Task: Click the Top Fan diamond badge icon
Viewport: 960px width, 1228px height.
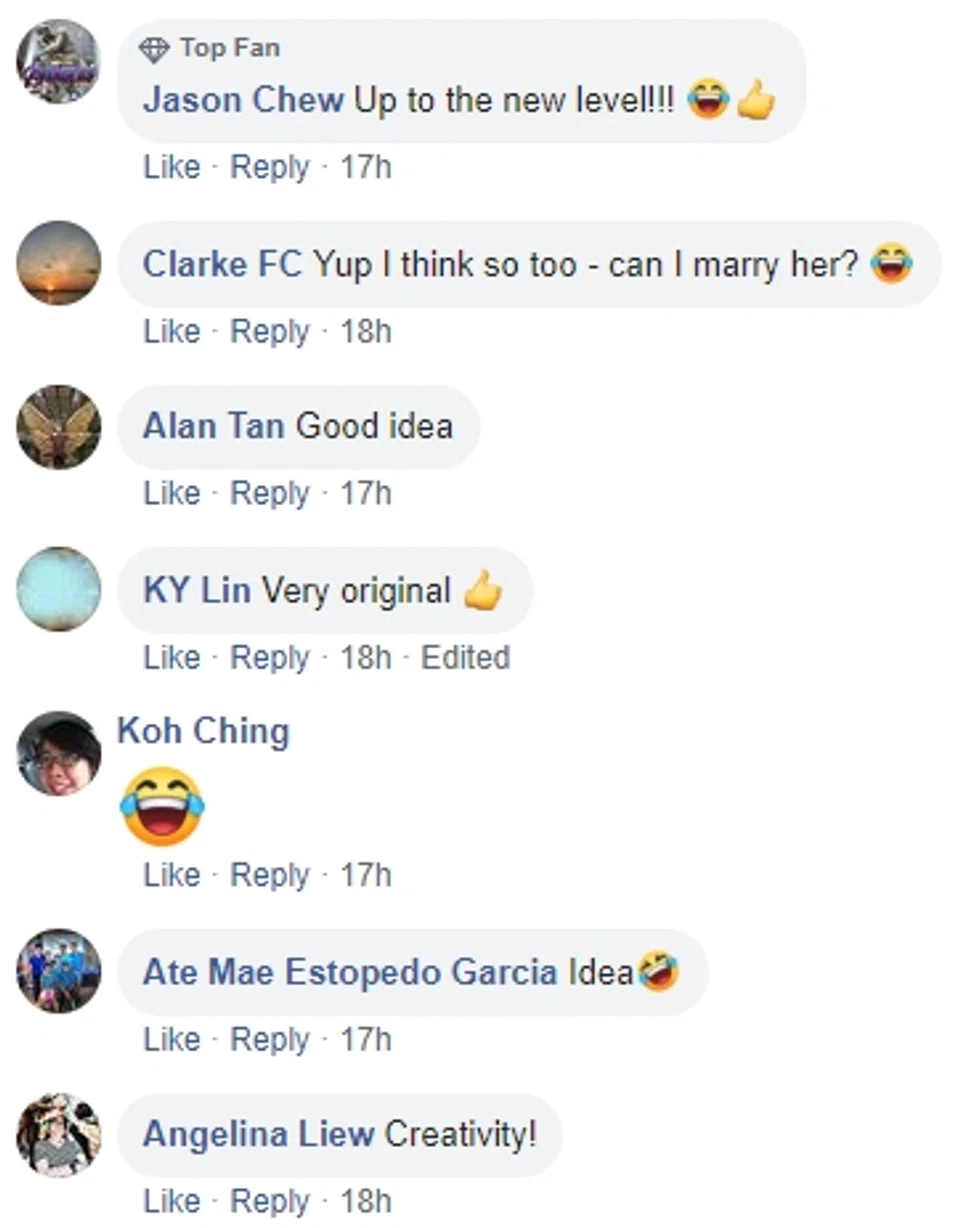Action: [155, 49]
